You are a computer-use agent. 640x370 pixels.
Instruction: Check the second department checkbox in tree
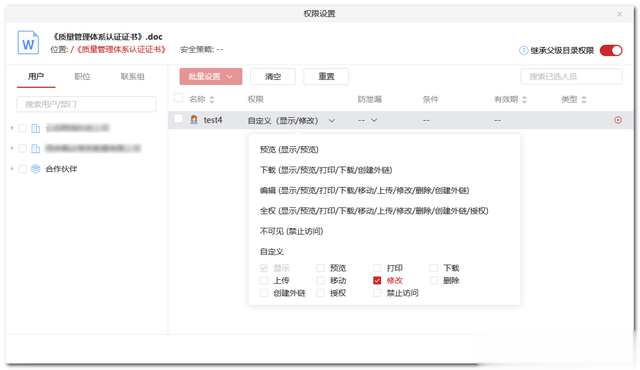23,148
